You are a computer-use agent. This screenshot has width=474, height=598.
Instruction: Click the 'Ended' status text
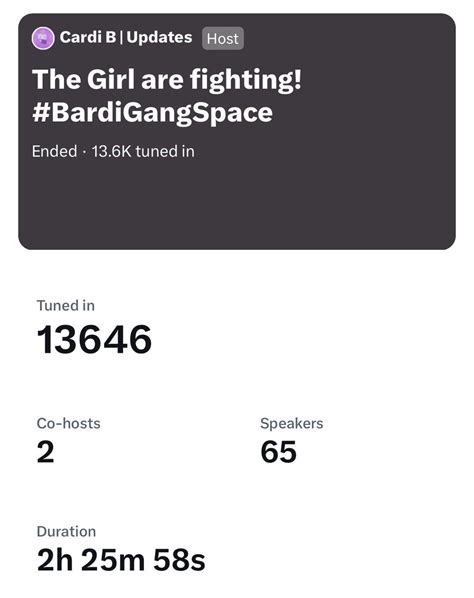click(x=55, y=151)
